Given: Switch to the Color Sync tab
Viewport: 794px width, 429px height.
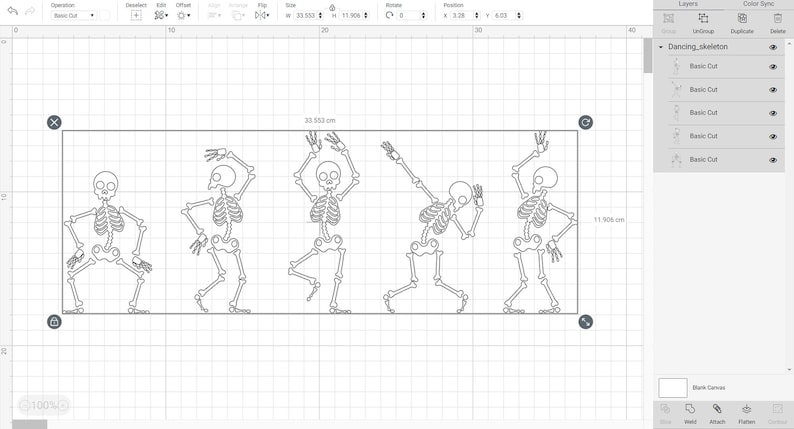Looking at the screenshot, I should 758,4.
